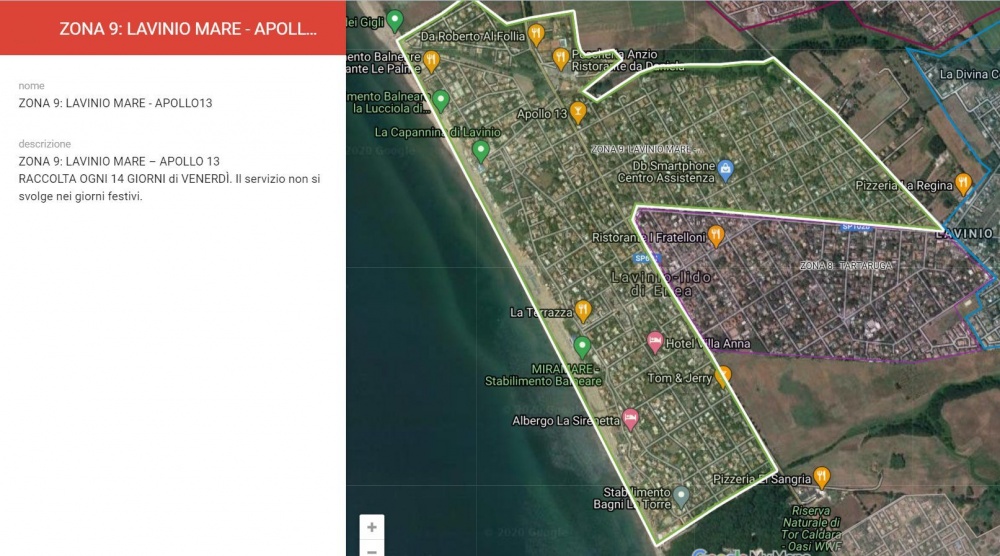
Task: Click the red ZONA 9 panel header title
Action: [188, 29]
